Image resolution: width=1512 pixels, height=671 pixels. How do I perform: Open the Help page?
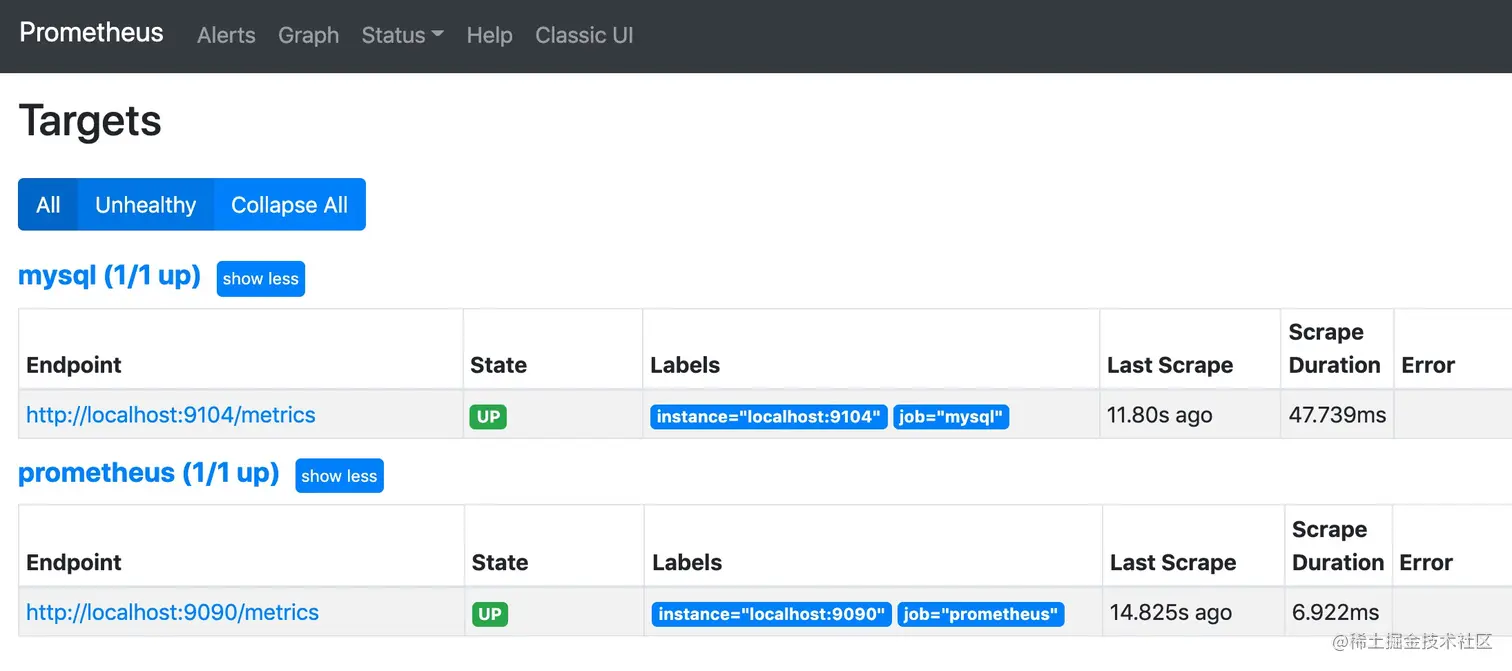[489, 35]
